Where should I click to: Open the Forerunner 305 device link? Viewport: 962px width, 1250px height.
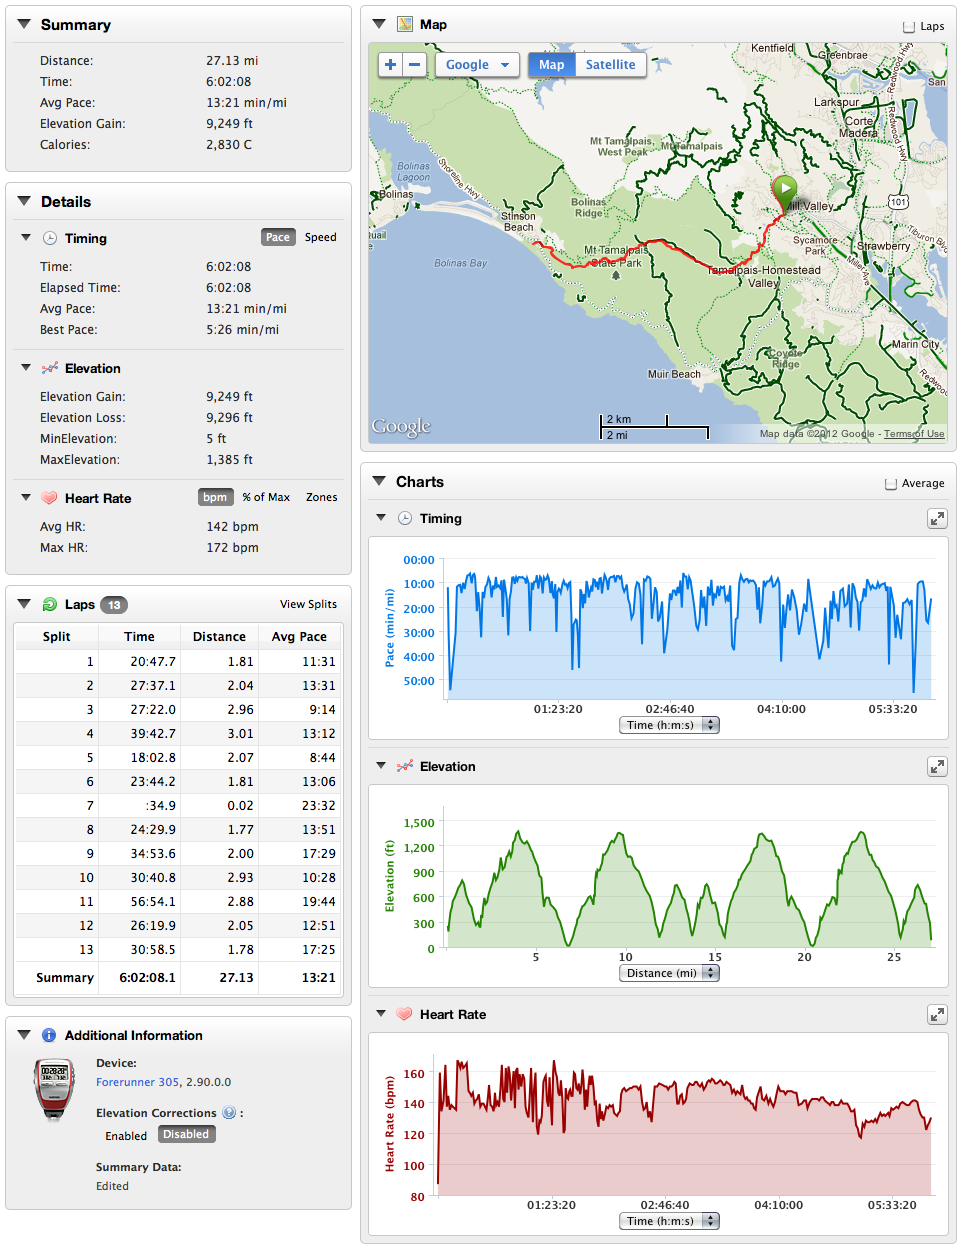pos(137,1081)
